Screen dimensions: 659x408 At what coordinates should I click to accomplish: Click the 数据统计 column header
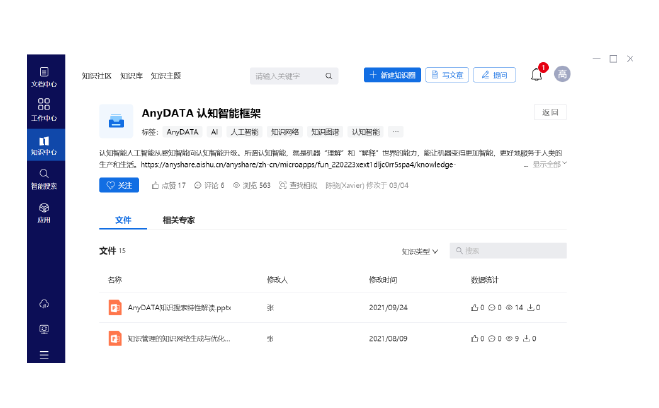[484, 279]
